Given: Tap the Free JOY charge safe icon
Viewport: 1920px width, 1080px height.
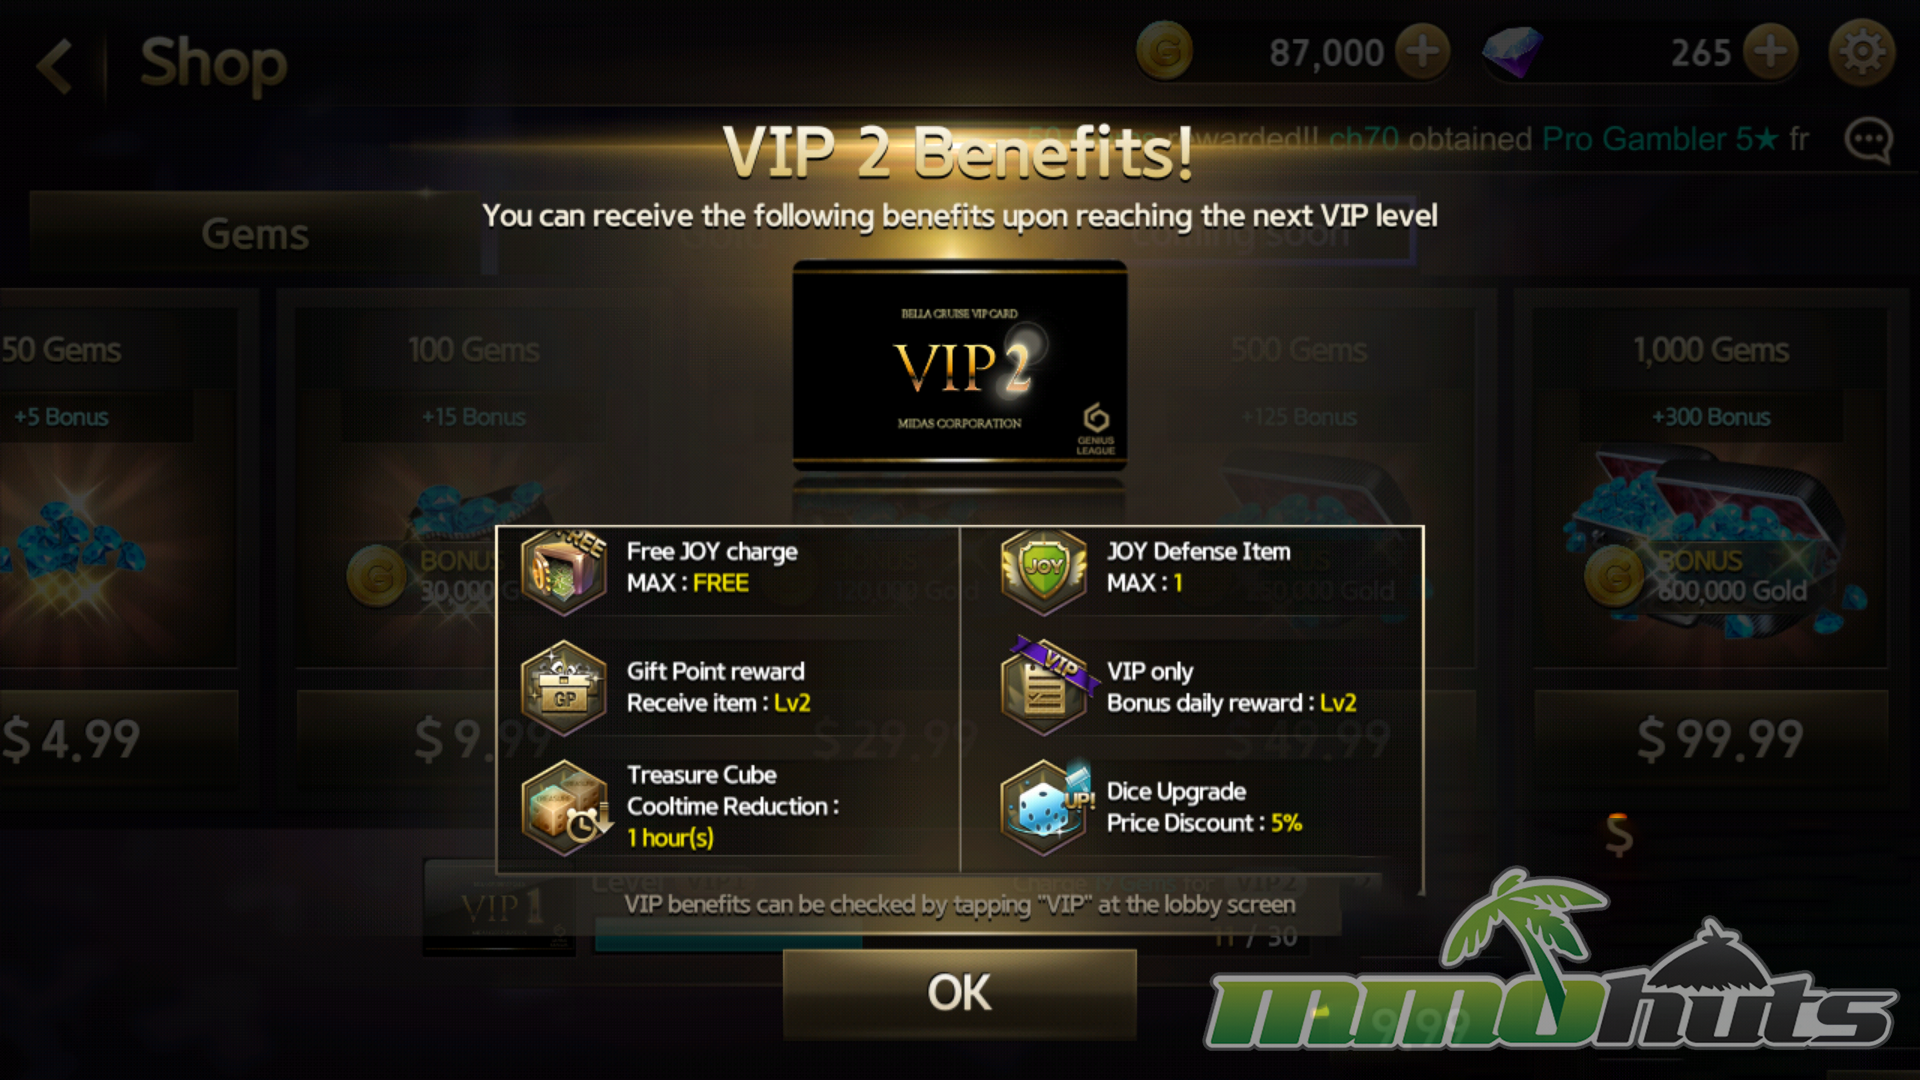Looking at the screenshot, I should (564, 571).
